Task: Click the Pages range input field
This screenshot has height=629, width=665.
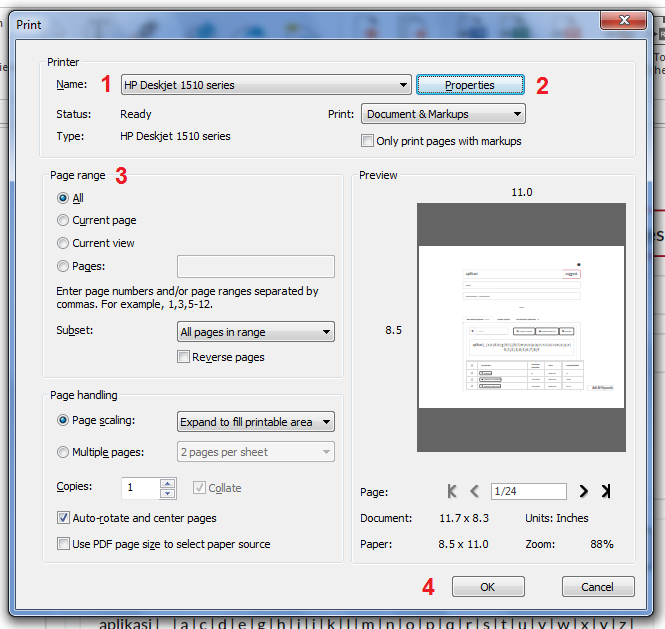Action: tap(256, 266)
